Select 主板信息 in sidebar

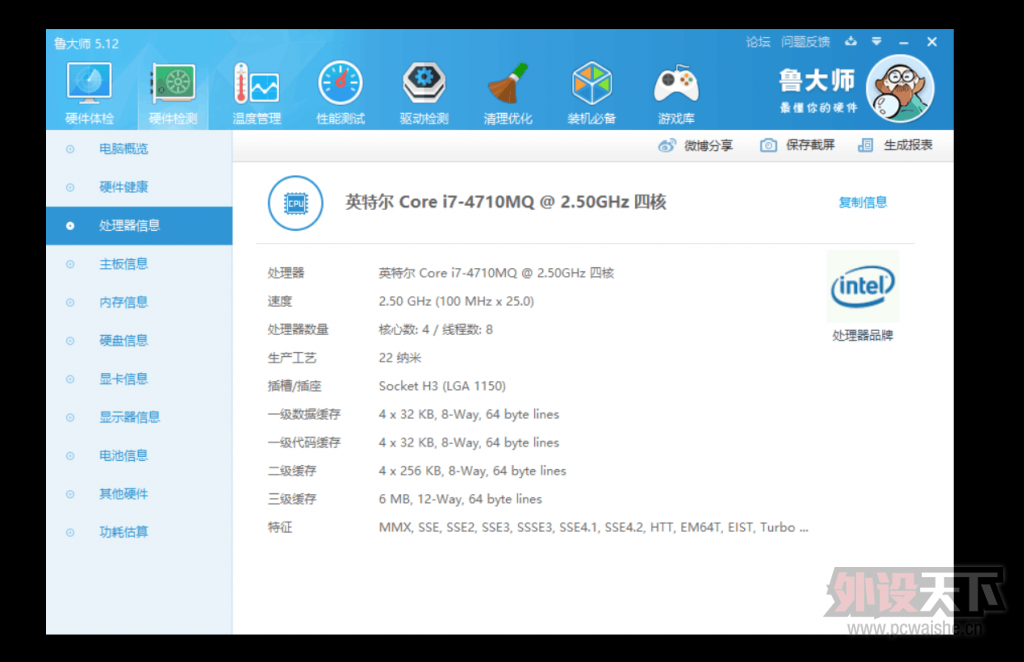coord(139,264)
